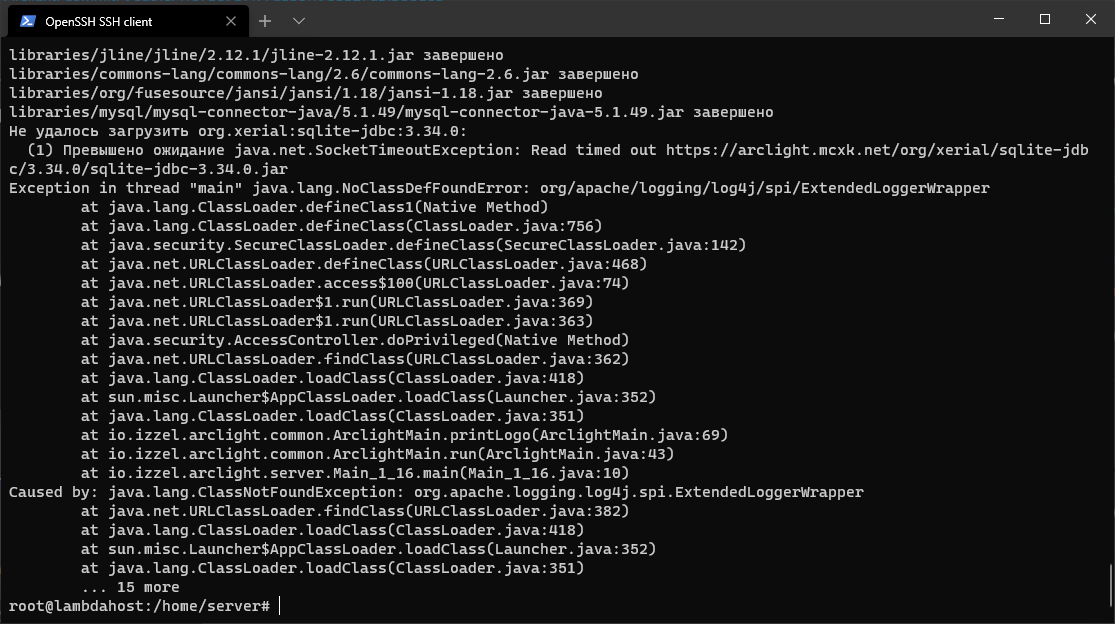Close the OpenSSH SSH client tab
Image resolution: width=1115 pixels, height=624 pixels.
[x=230, y=21]
